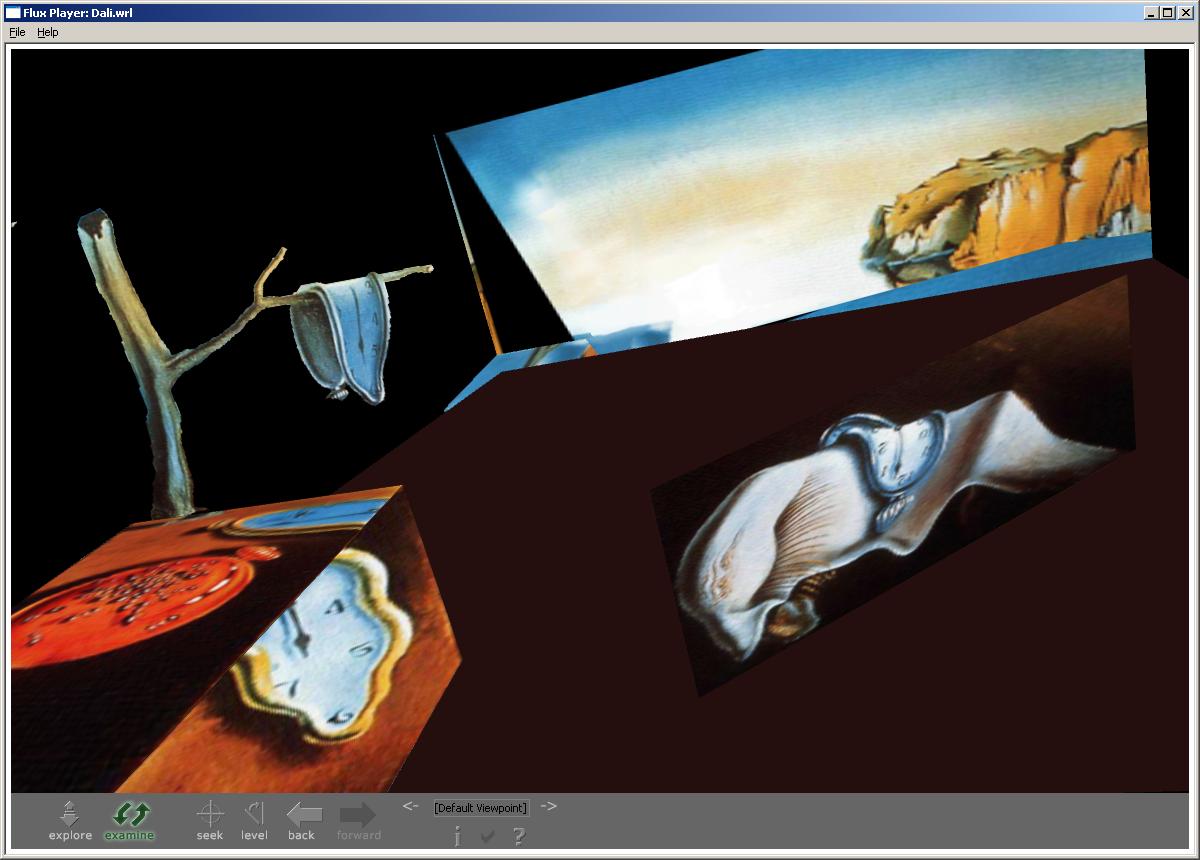
Task: Click the level view icon
Action: [254, 820]
